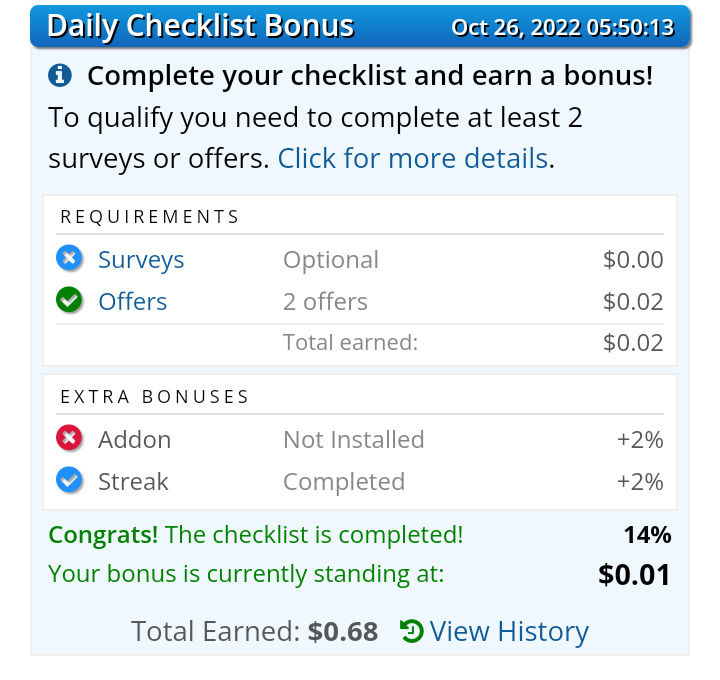The image size is (720, 680).
Task: Select the Streak label
Action: (x=133, y=482)
